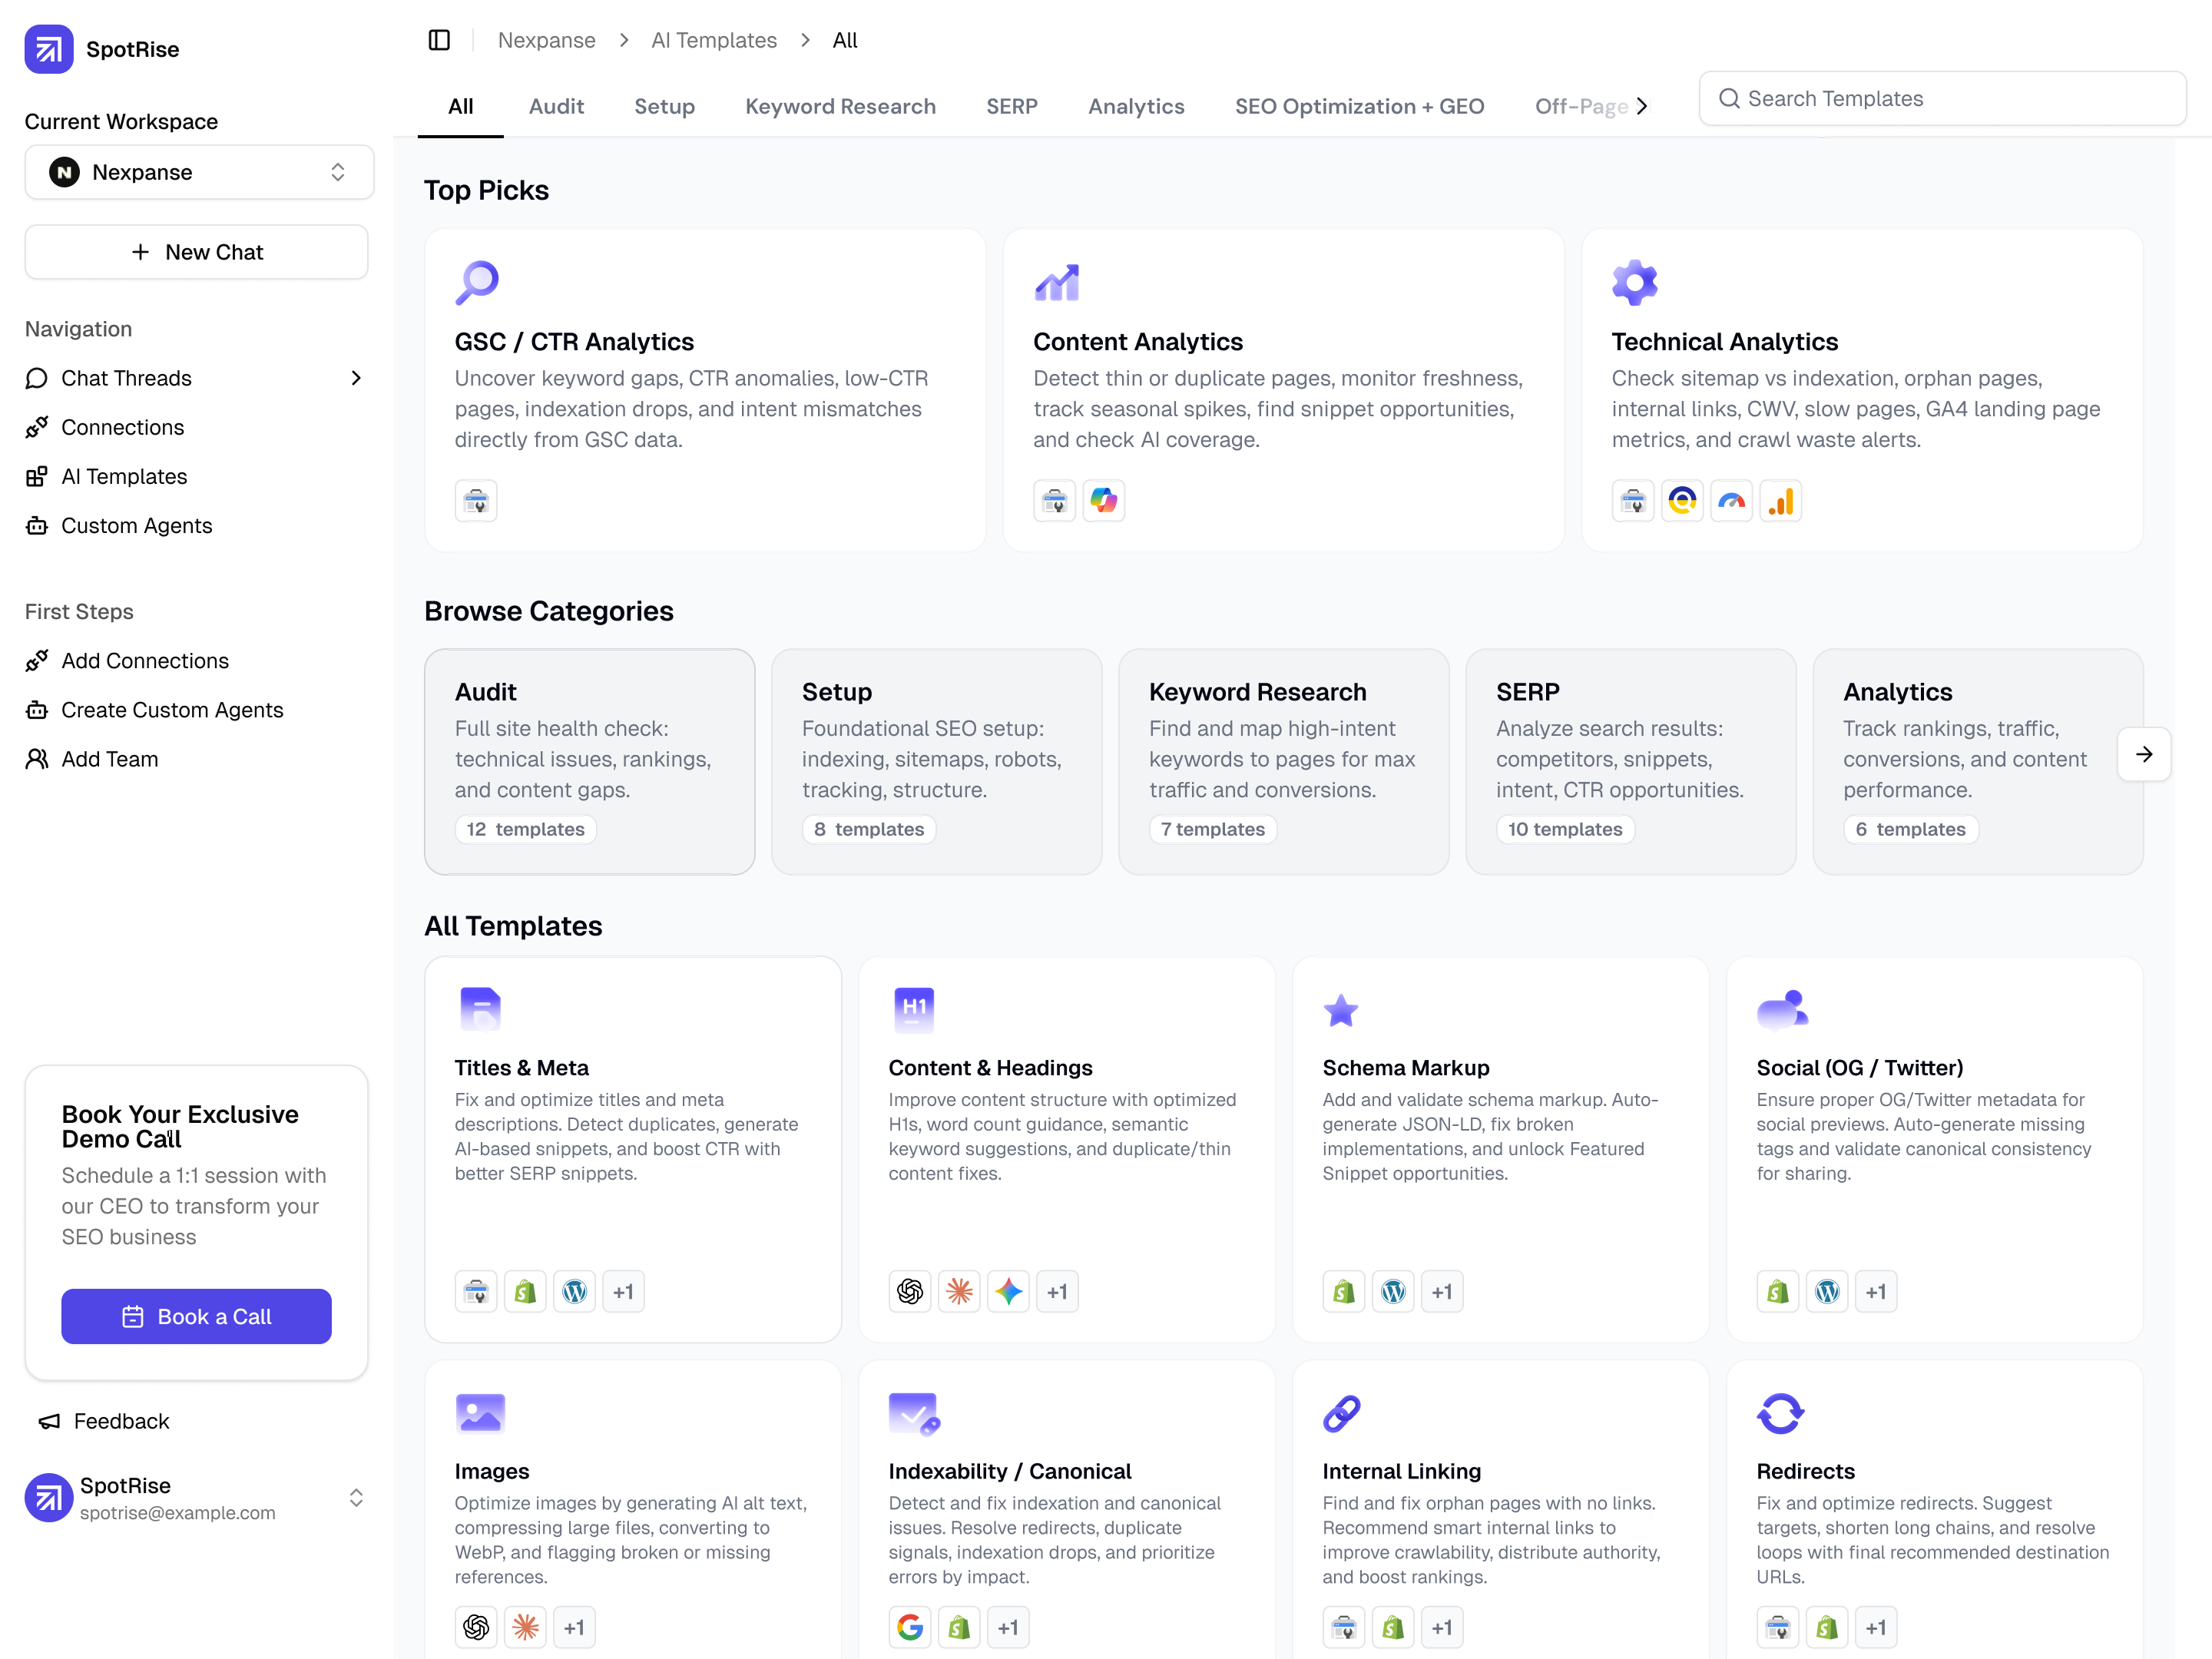This screenshot has height=1659, width=2212.
Task: Open the Nexpanse workspace dropdown
Action: [199, 172]
